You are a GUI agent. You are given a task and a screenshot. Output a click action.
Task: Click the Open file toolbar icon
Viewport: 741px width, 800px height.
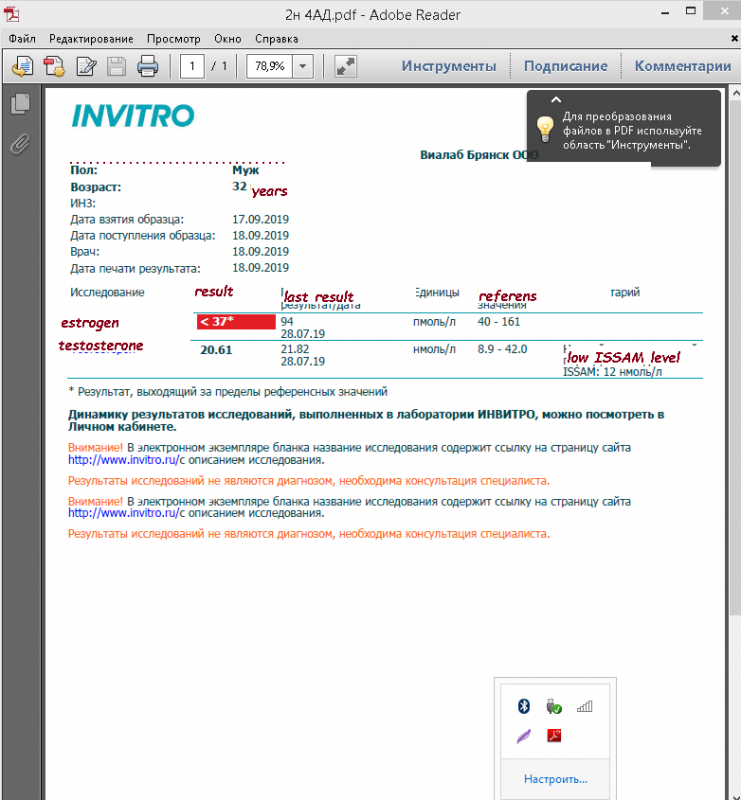(x=22, y=66)
